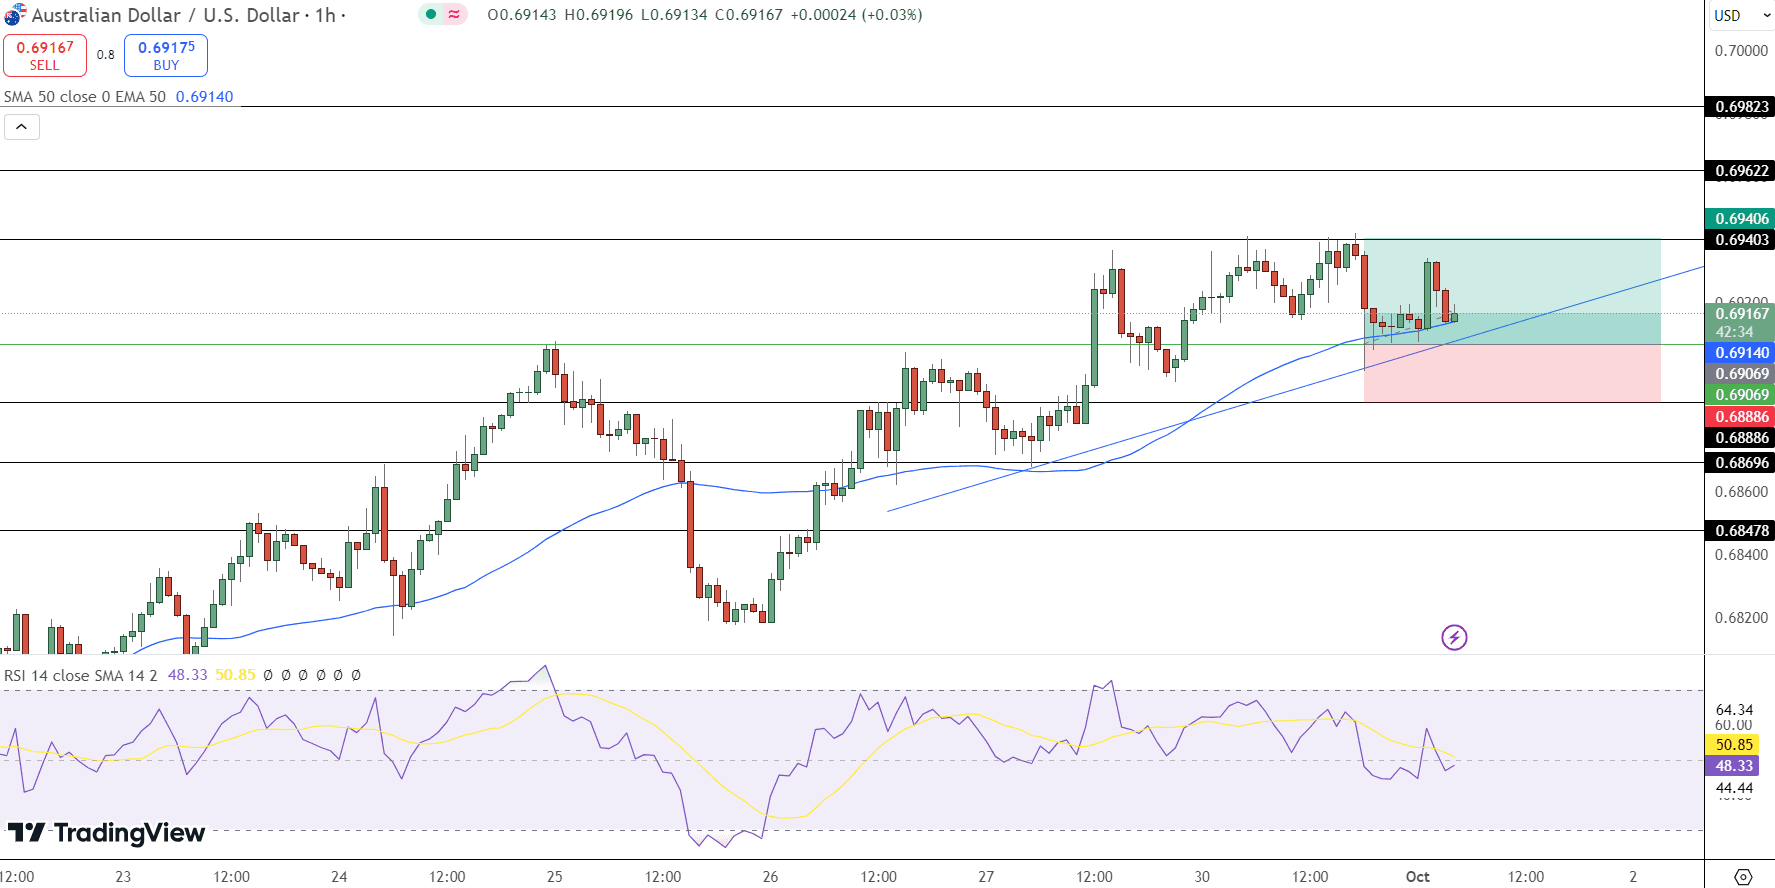The image size is (1775, 888).
Task: Click the Australia/US flag symbol icon
Action: (14, 15)
